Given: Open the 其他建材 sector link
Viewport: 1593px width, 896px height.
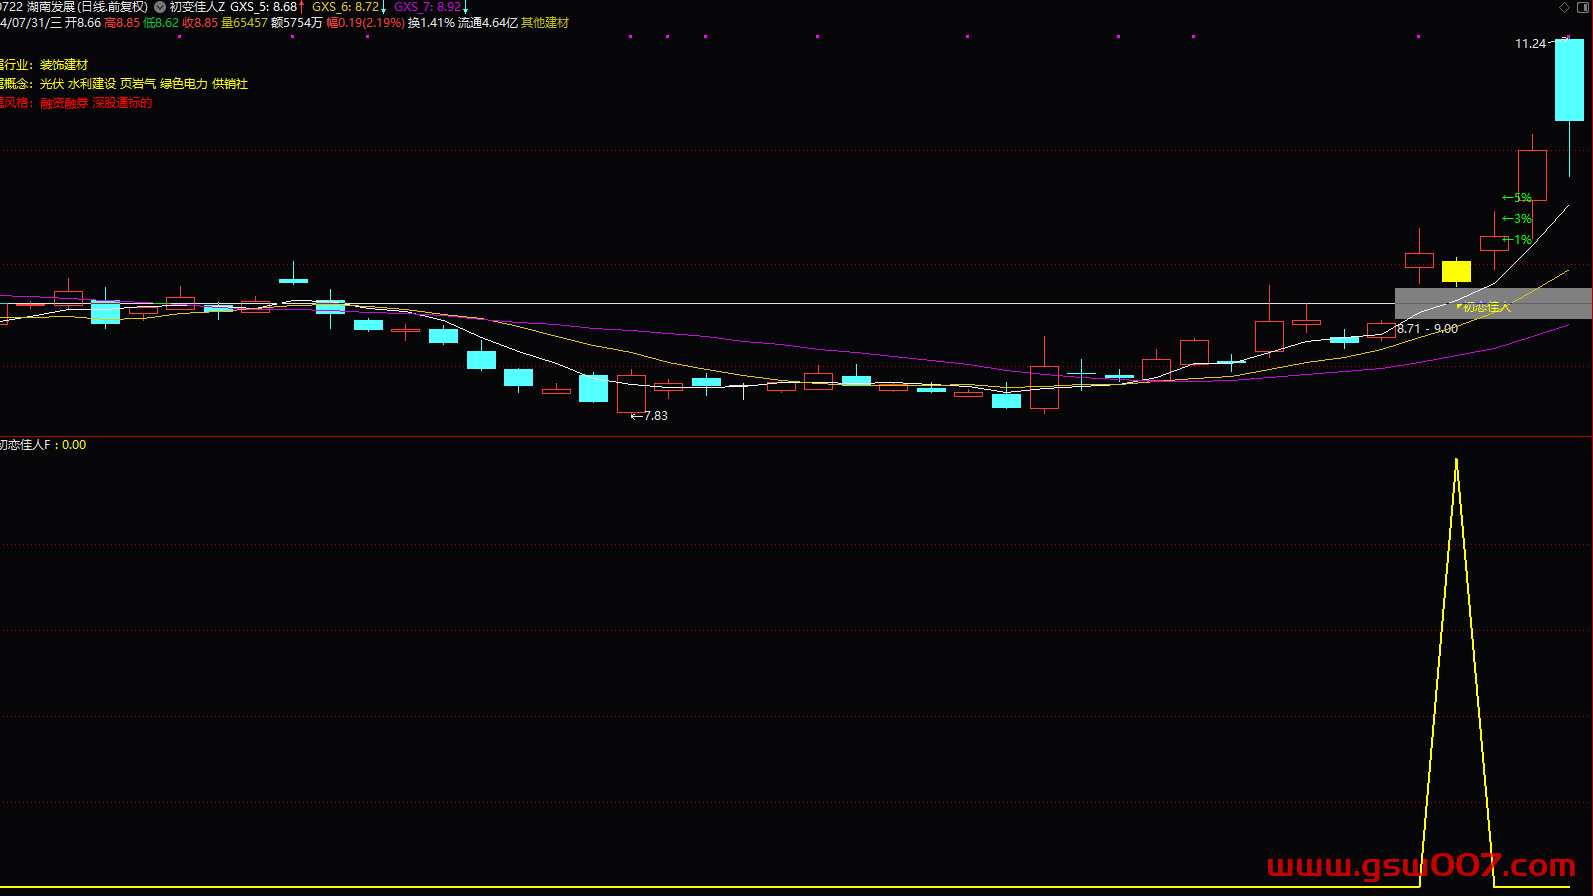Looking at the screenshot, I should coord(545,23).
